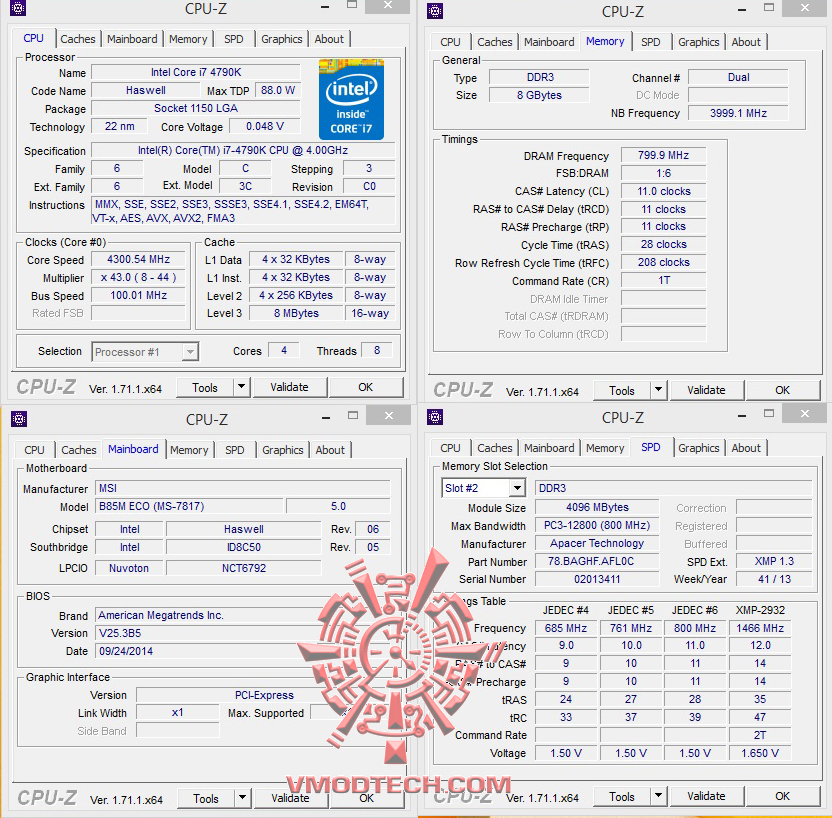
Task: Open Memory tab in SPD window
Action: pyautogui.click(x=605, y=448)
